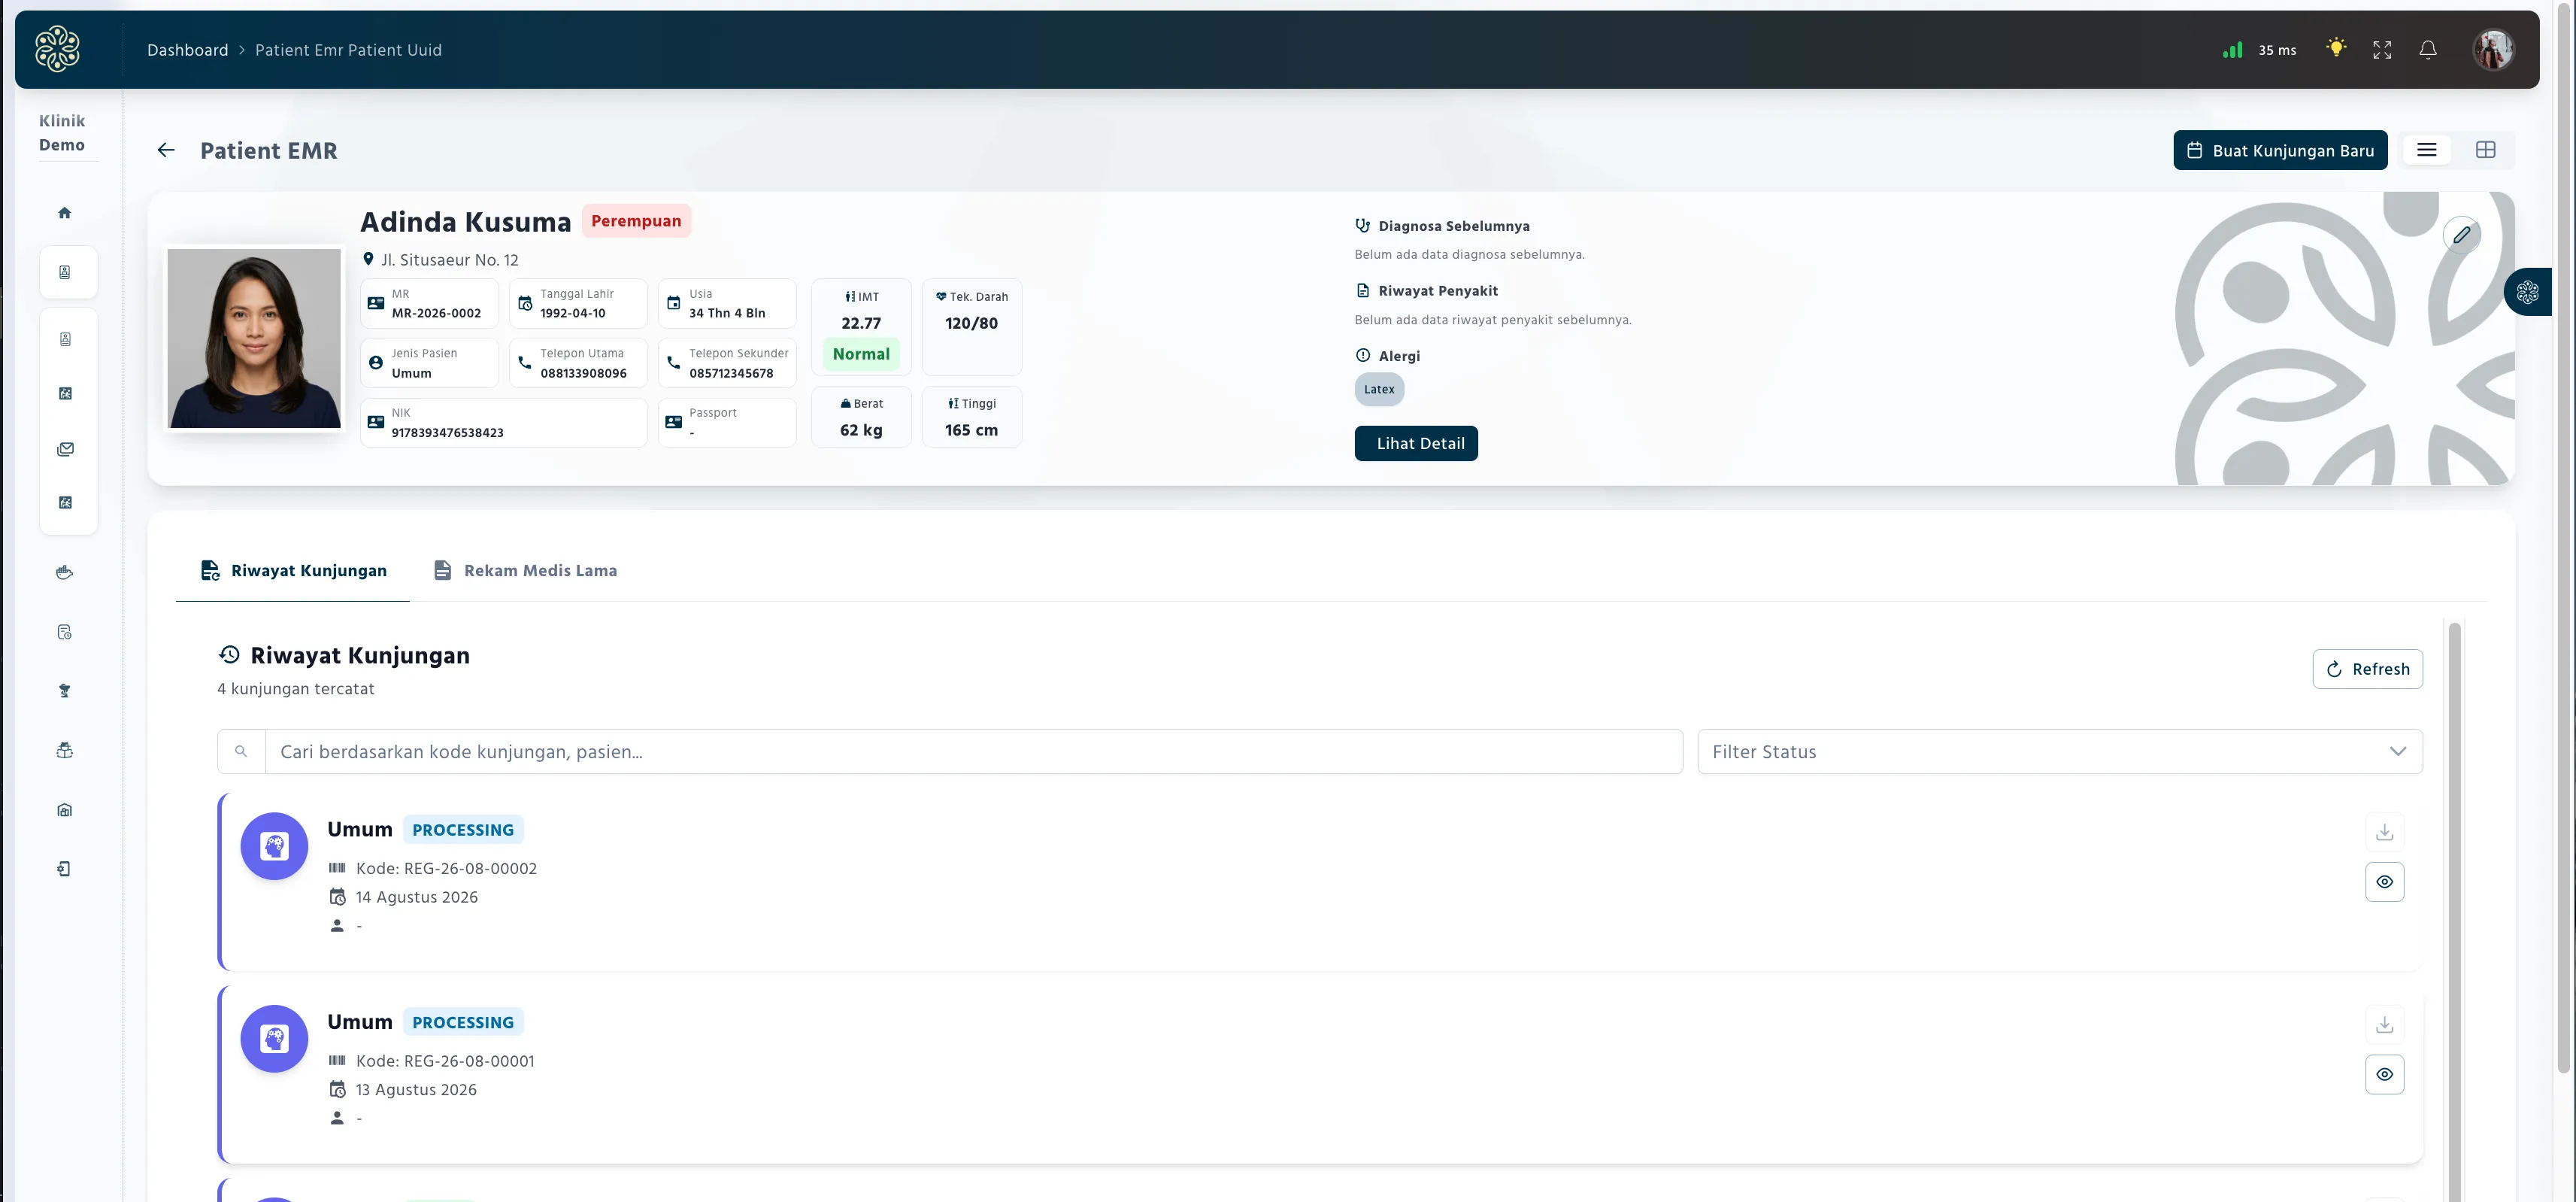Open the stacked mail icon in sidebar
This screenshot has height=1202, width=2576.
65,449
